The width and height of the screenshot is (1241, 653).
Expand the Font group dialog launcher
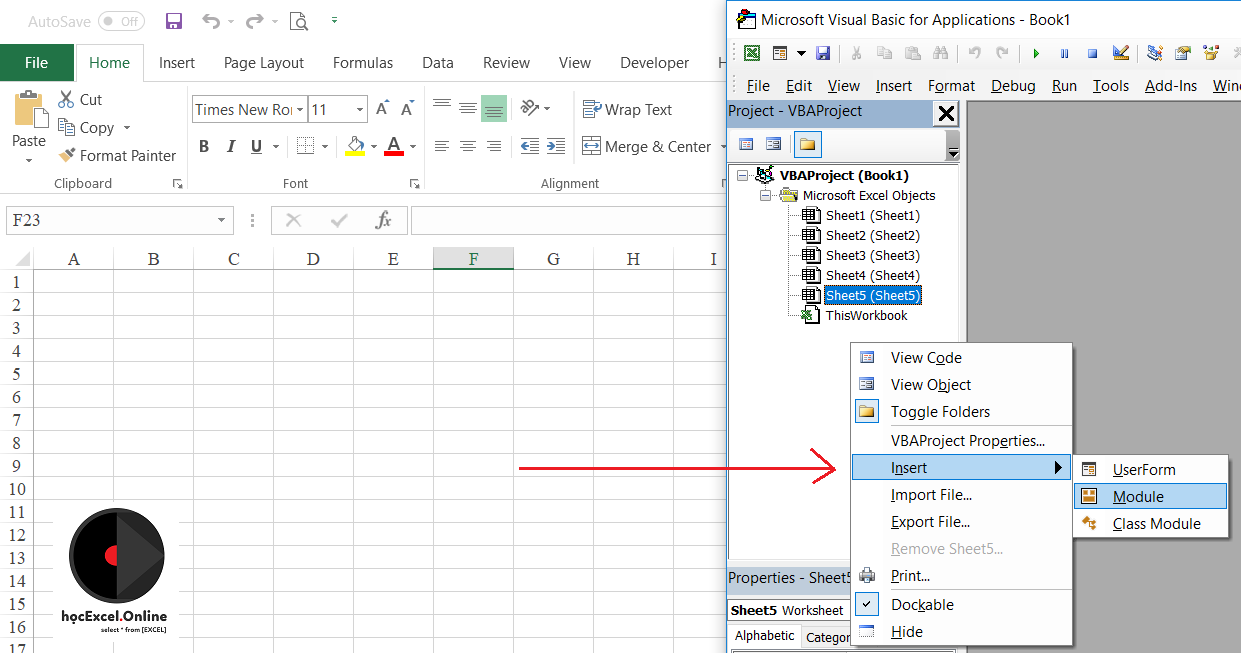pyautogui.click(x=414, y=184)
